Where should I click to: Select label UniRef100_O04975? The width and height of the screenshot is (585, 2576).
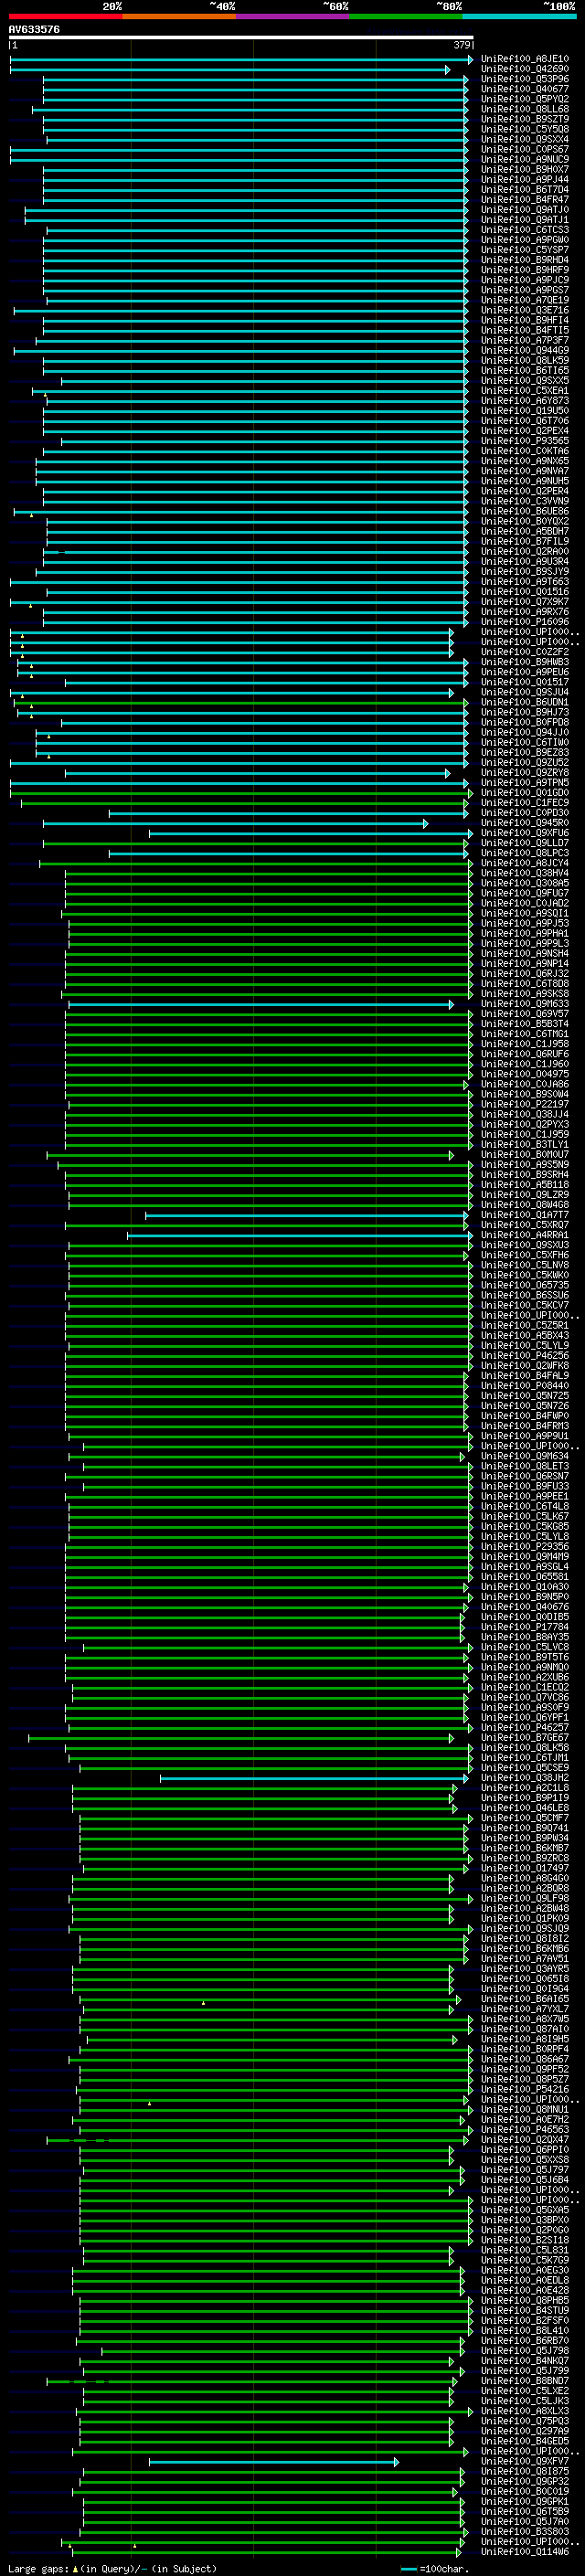pyautogui.click(x=525, y=1074)
